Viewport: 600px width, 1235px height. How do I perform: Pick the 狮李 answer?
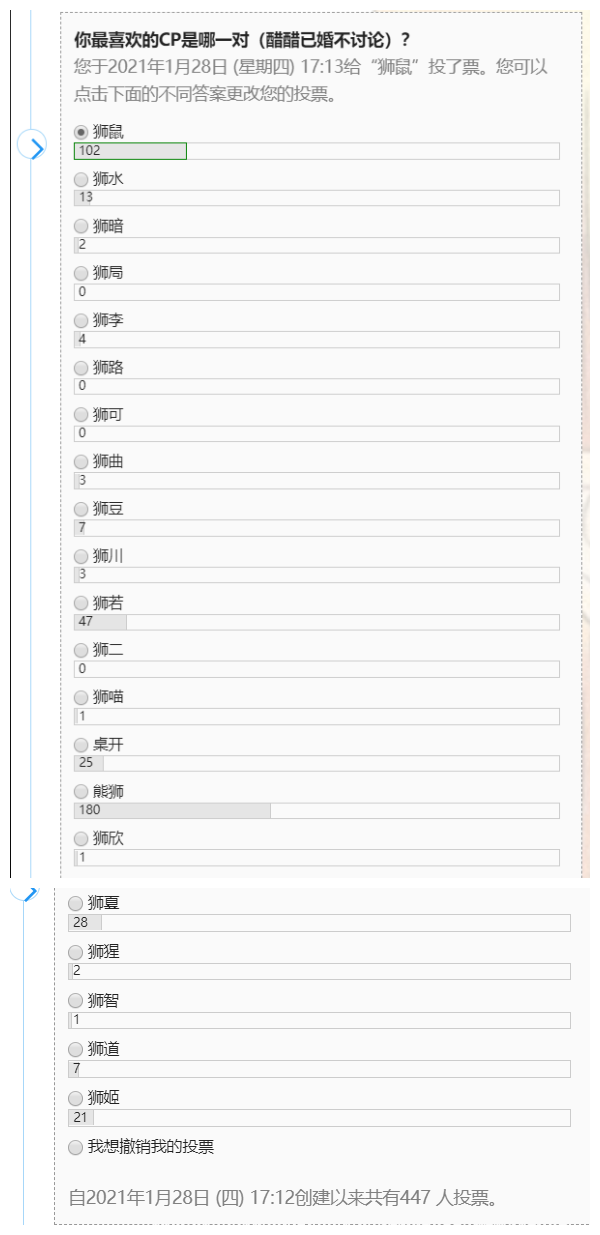coord(81,320)
